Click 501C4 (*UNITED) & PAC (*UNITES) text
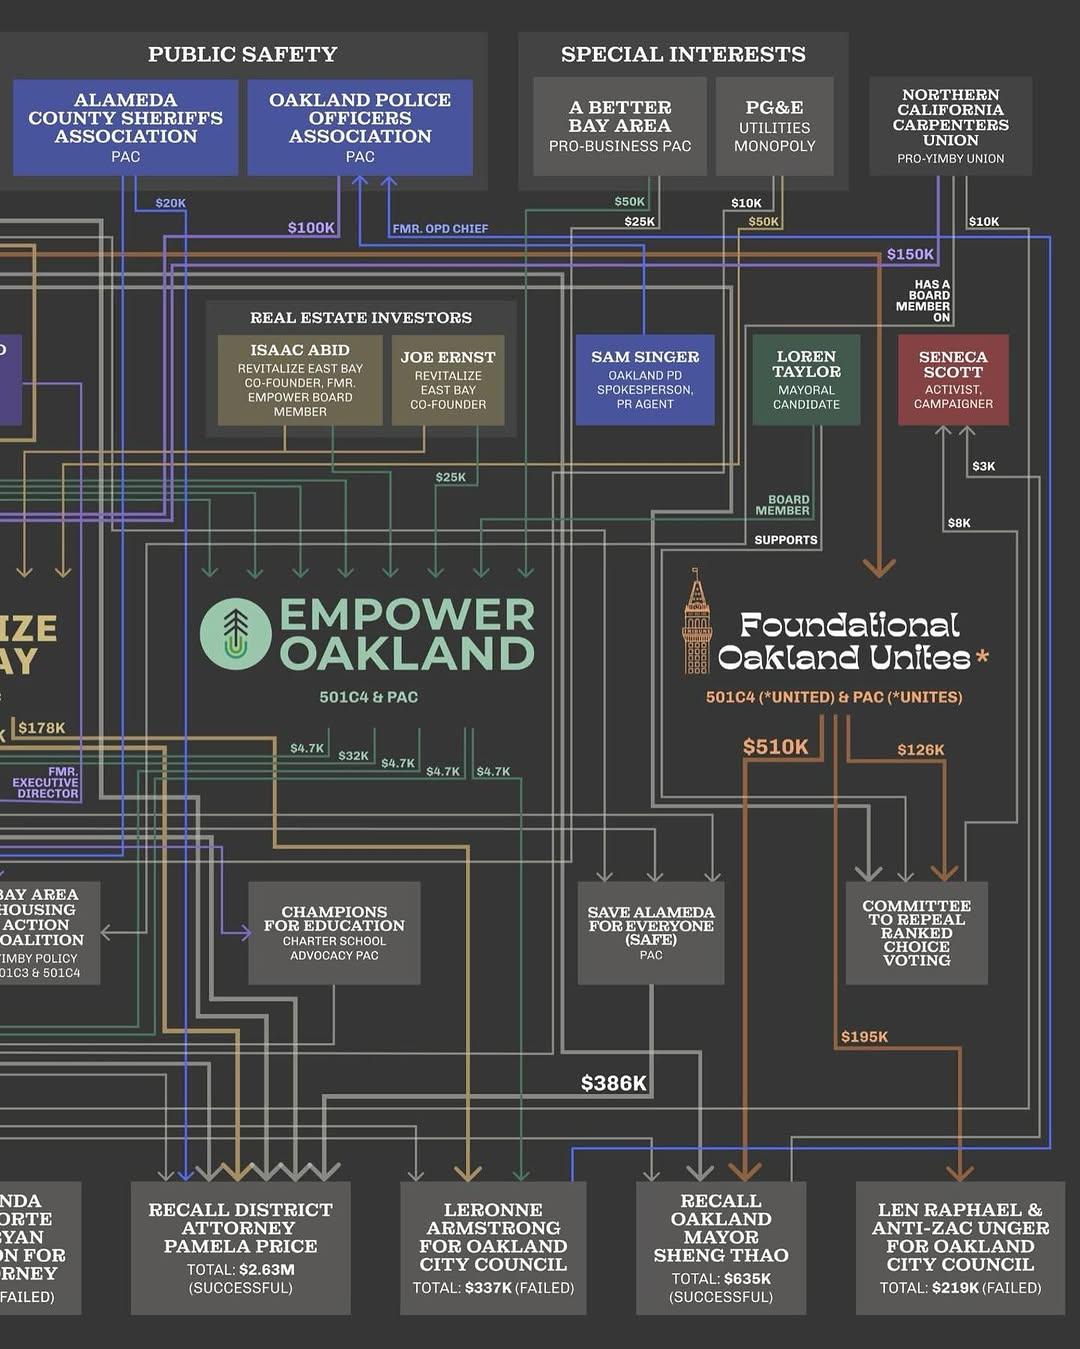 834,697
